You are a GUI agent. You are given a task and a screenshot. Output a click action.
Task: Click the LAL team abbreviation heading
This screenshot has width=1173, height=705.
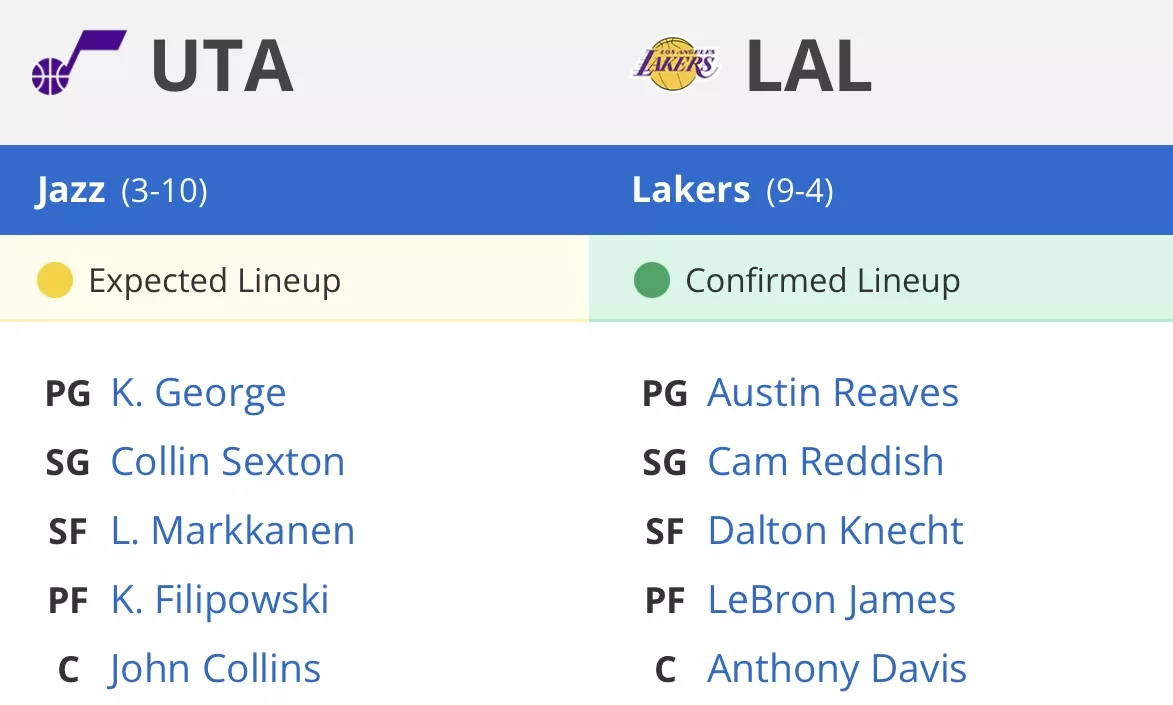point(809,66)
